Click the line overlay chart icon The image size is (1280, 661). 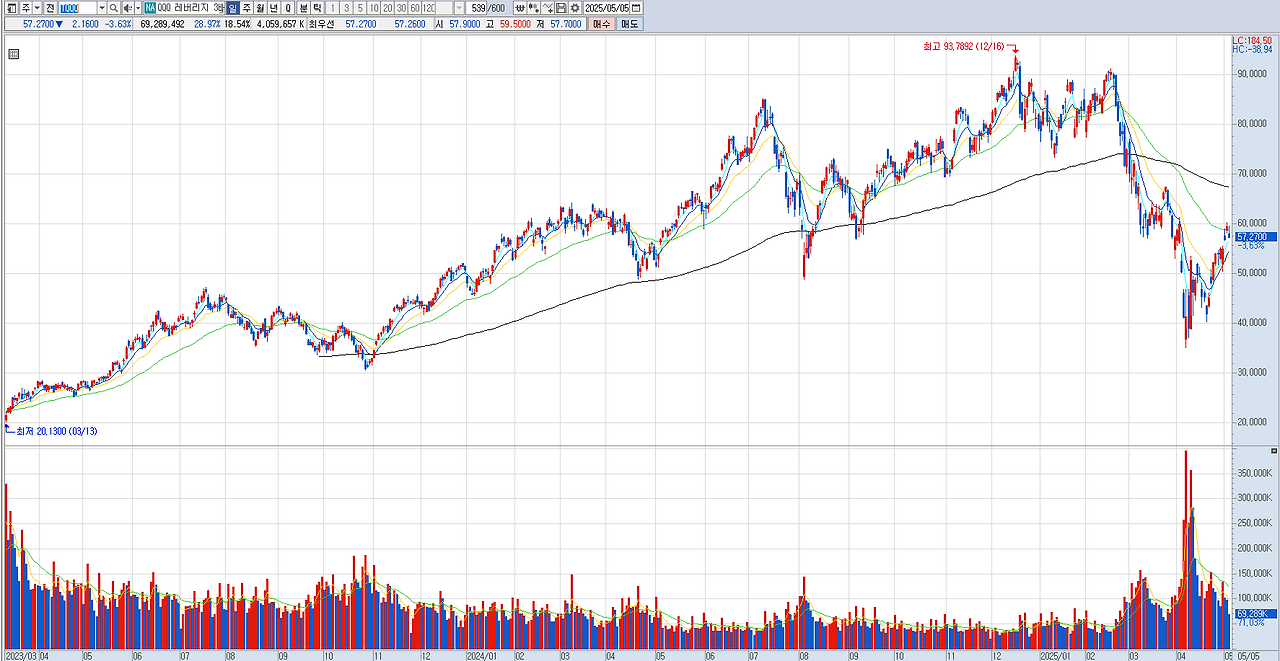[x=548, y=8]
